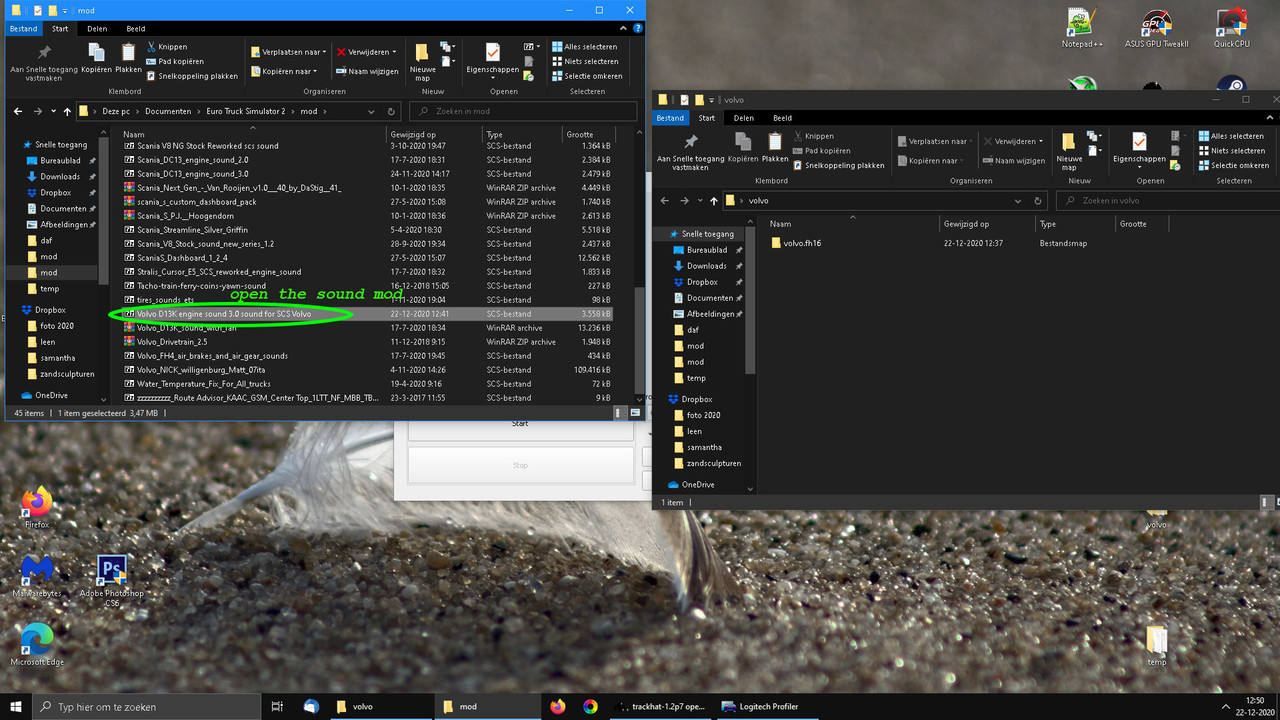Click Documenten breadcrumb in mod window
The image size is (1280, 720).
click(x=166, y=111)
